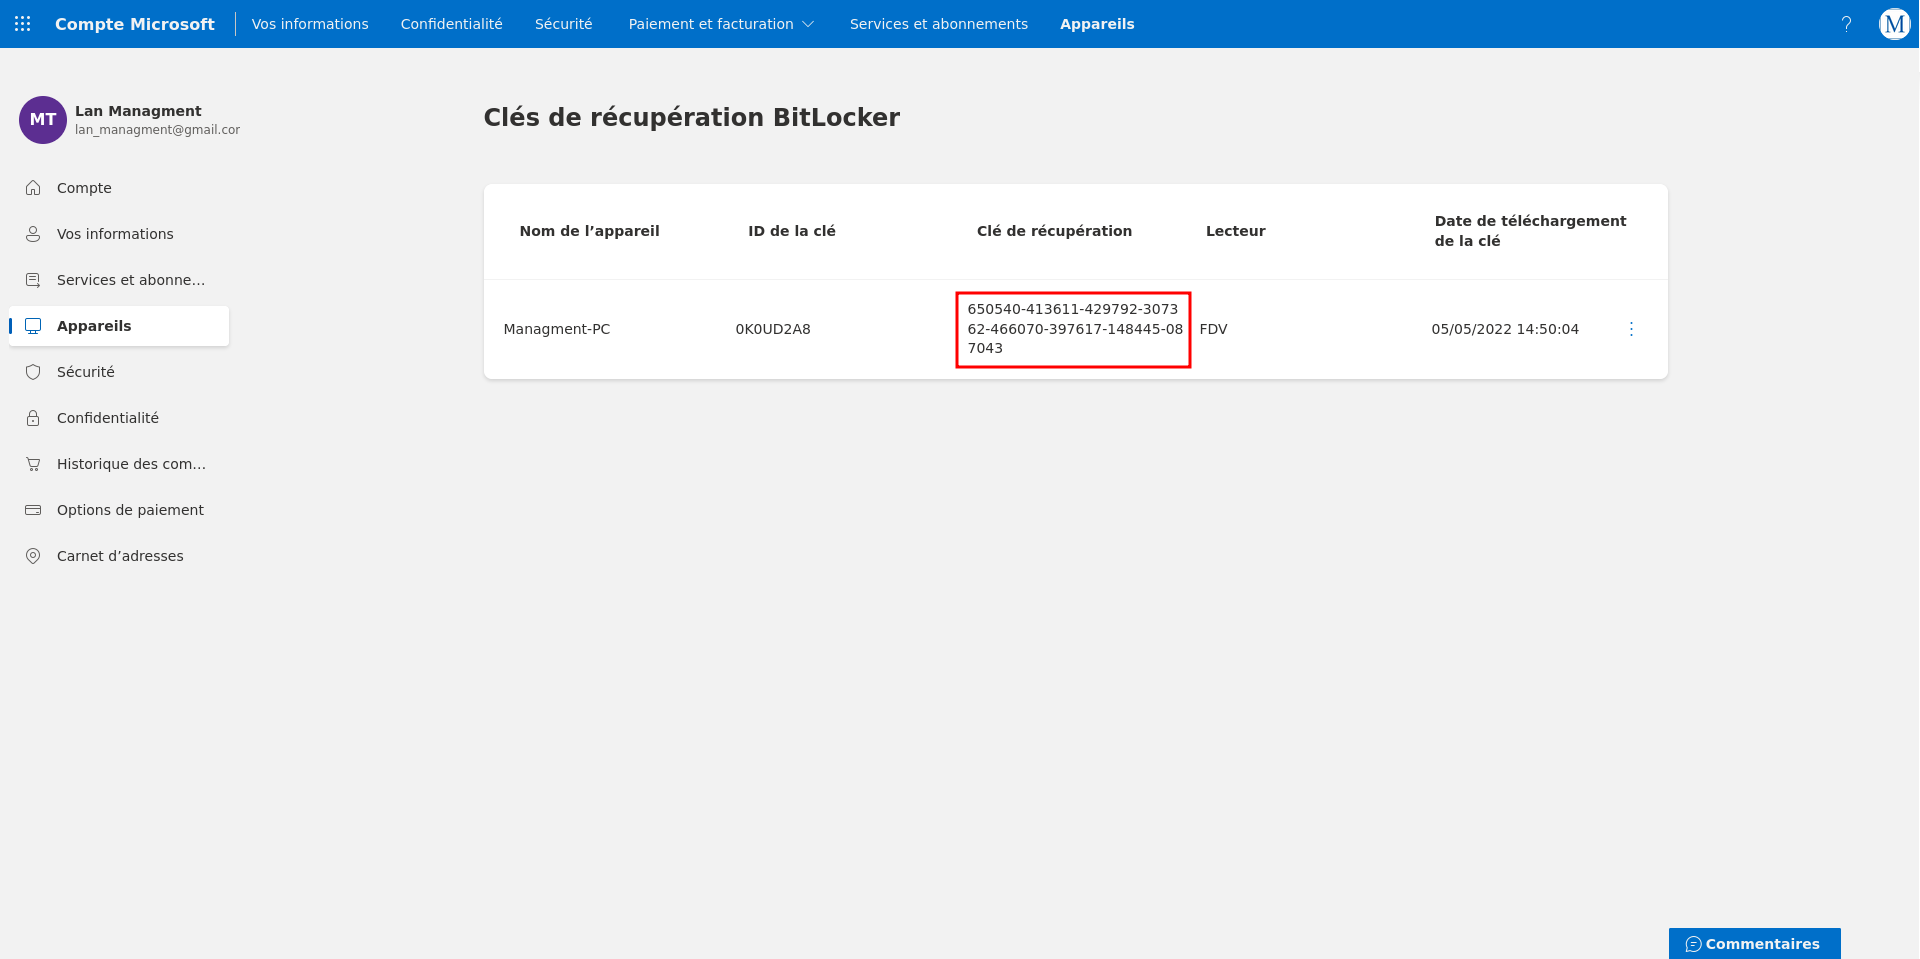Open Vos informations in top navigation
Image resolution: width=1920 pixels, height=959 pixels.
point(310,24)
